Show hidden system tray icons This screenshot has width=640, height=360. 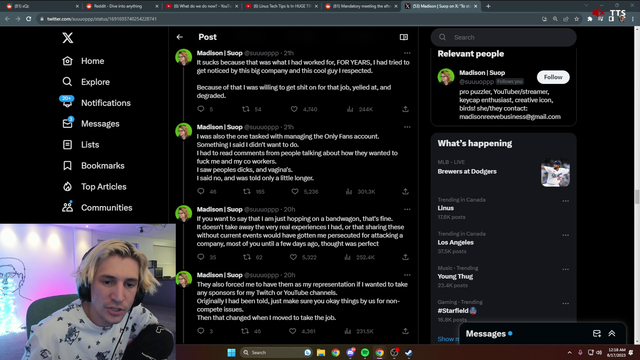[569, 352]
